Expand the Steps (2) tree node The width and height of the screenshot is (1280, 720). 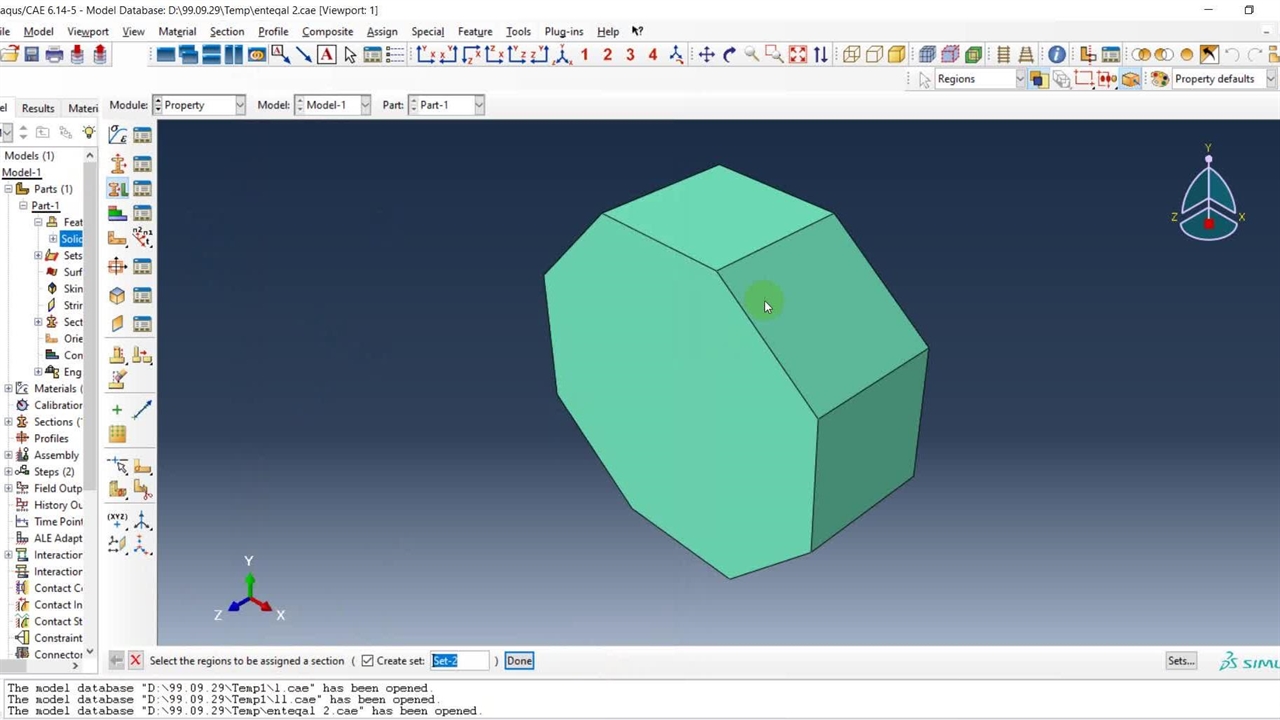pos(9,472)
